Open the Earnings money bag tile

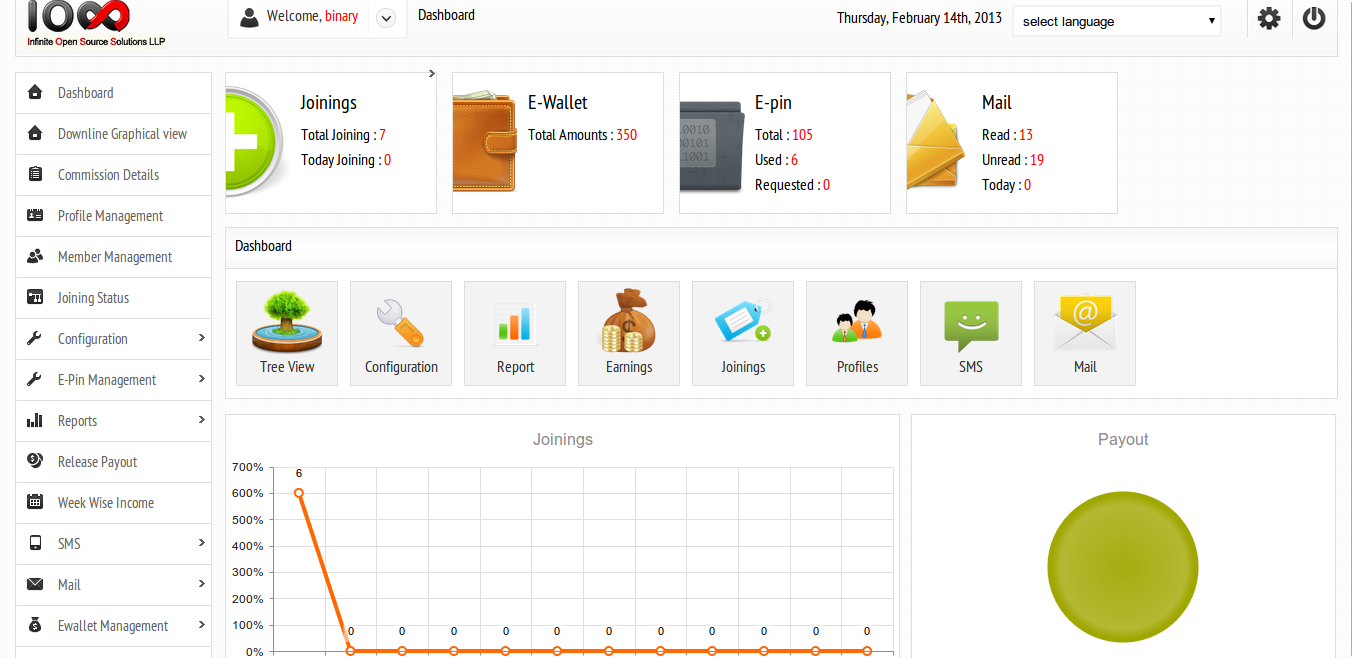(x=629, y=333)
